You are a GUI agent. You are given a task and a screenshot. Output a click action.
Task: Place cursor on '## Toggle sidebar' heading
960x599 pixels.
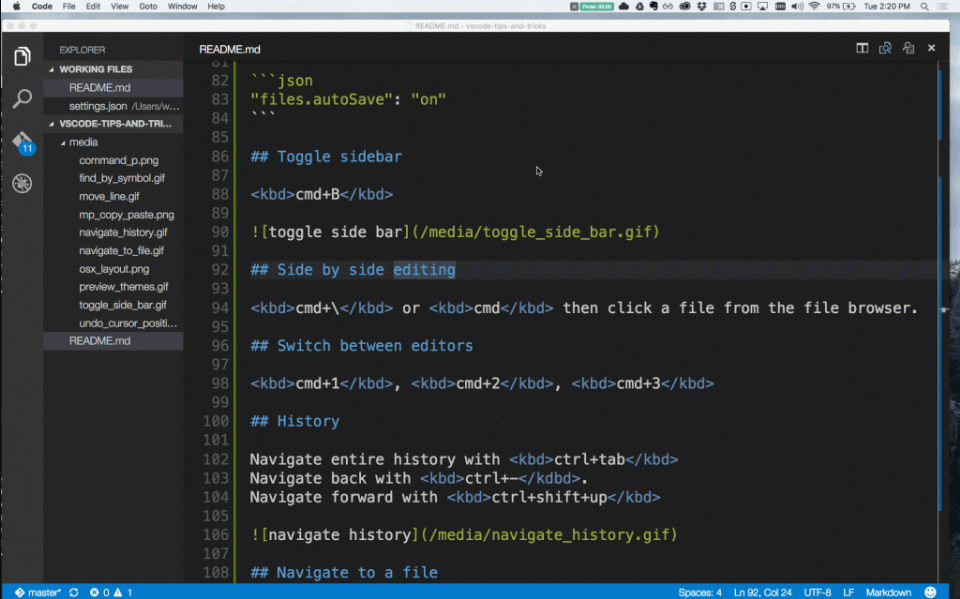[x=326, y=157]
